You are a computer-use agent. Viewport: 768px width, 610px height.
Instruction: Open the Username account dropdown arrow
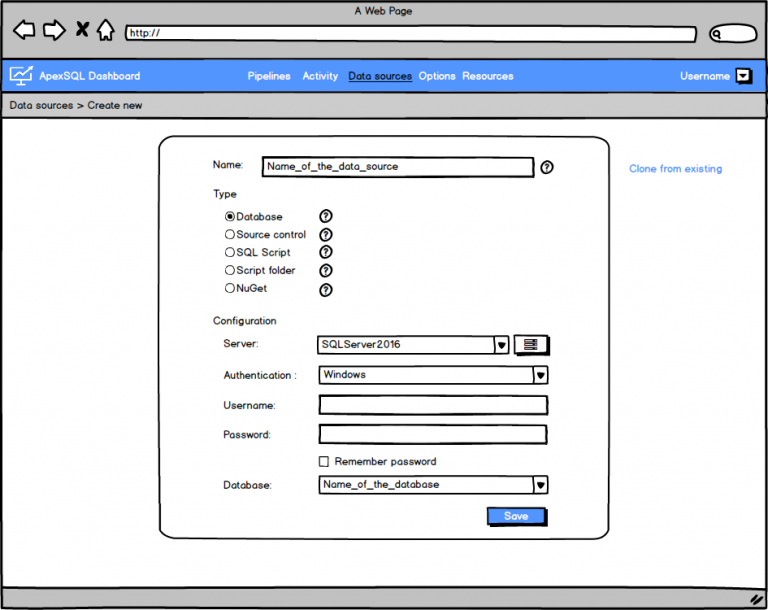pos(743,76)
